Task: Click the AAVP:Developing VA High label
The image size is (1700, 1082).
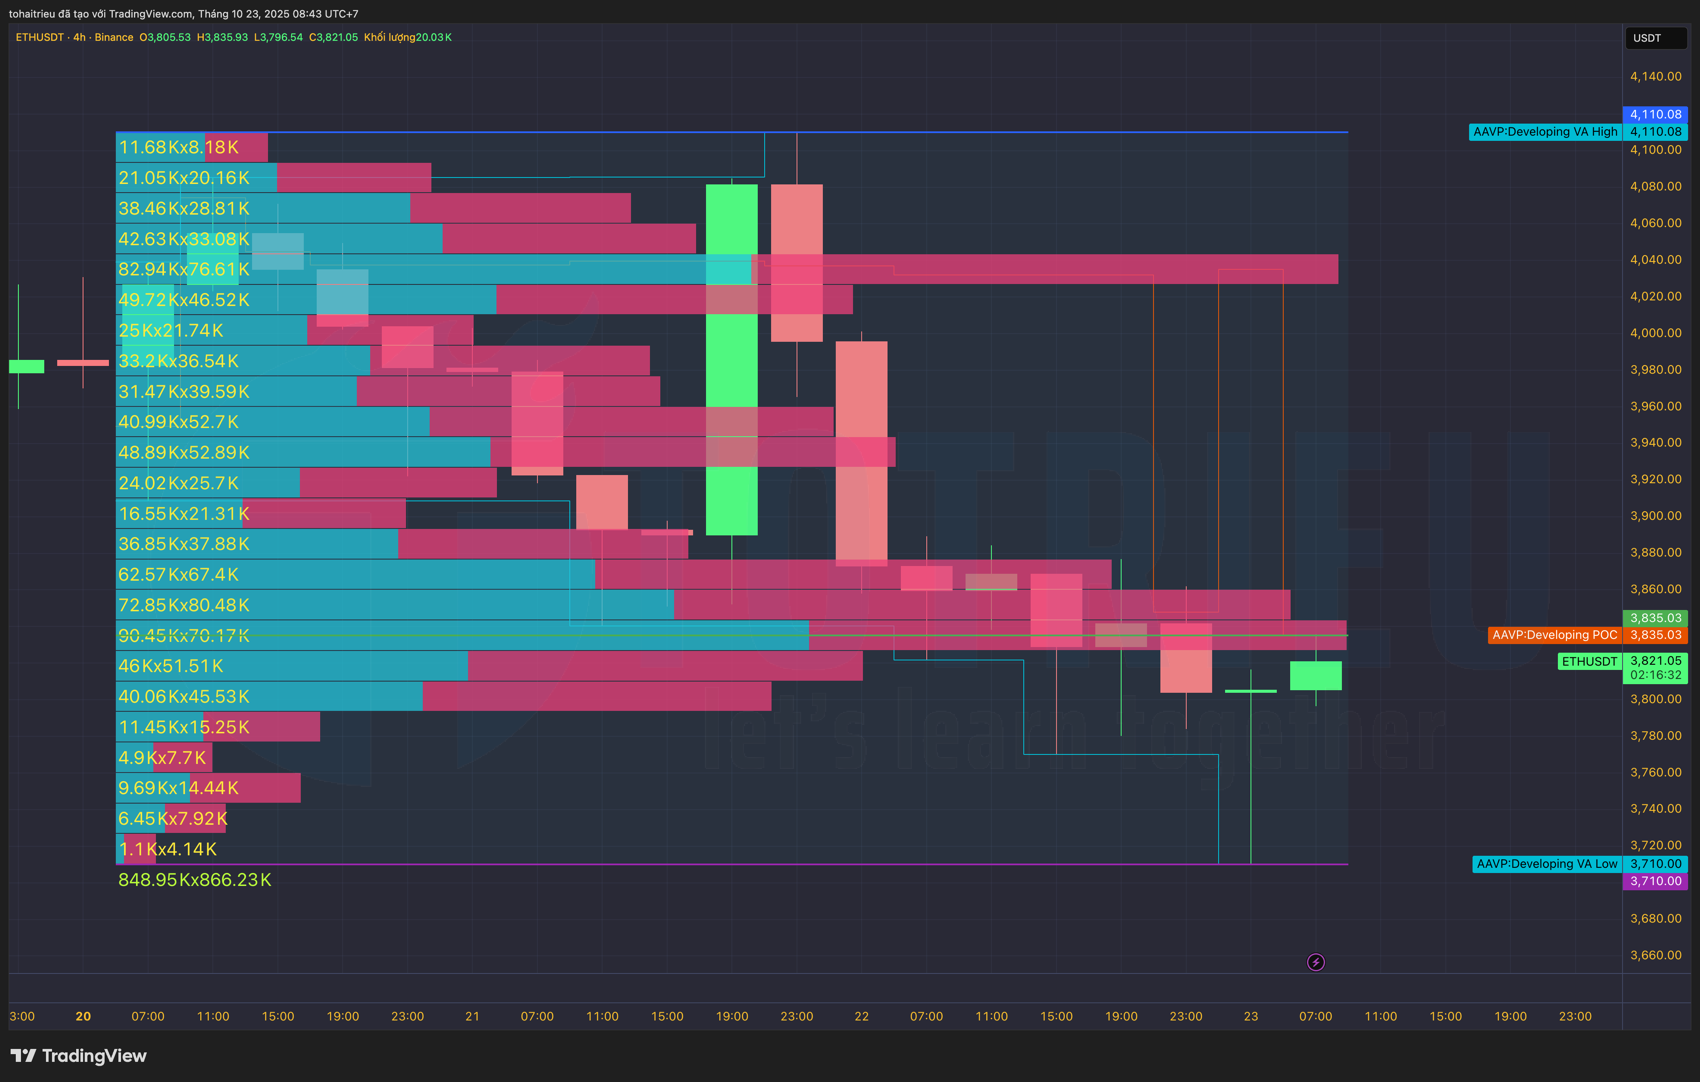Action: coord(1544,132)
